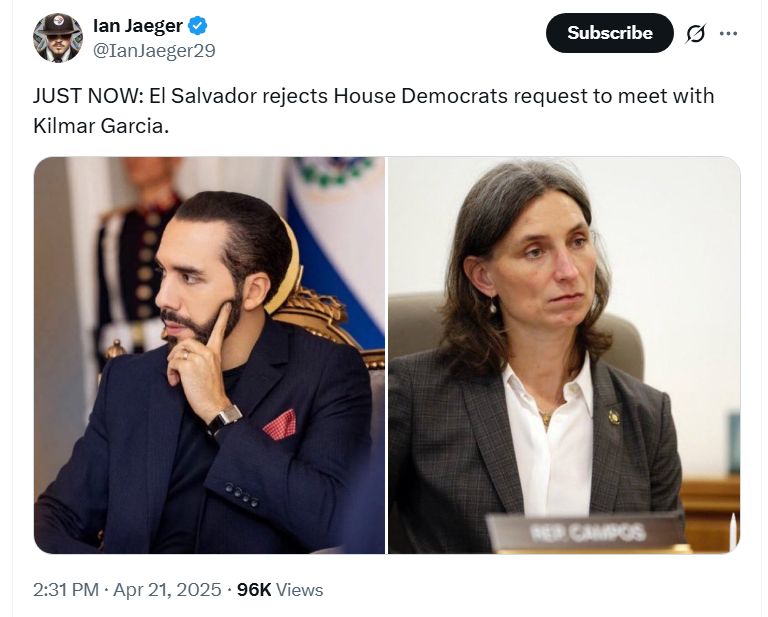
Task: Click the REP. CAMPOS nameplate in photo
Action: coord(587,532)
